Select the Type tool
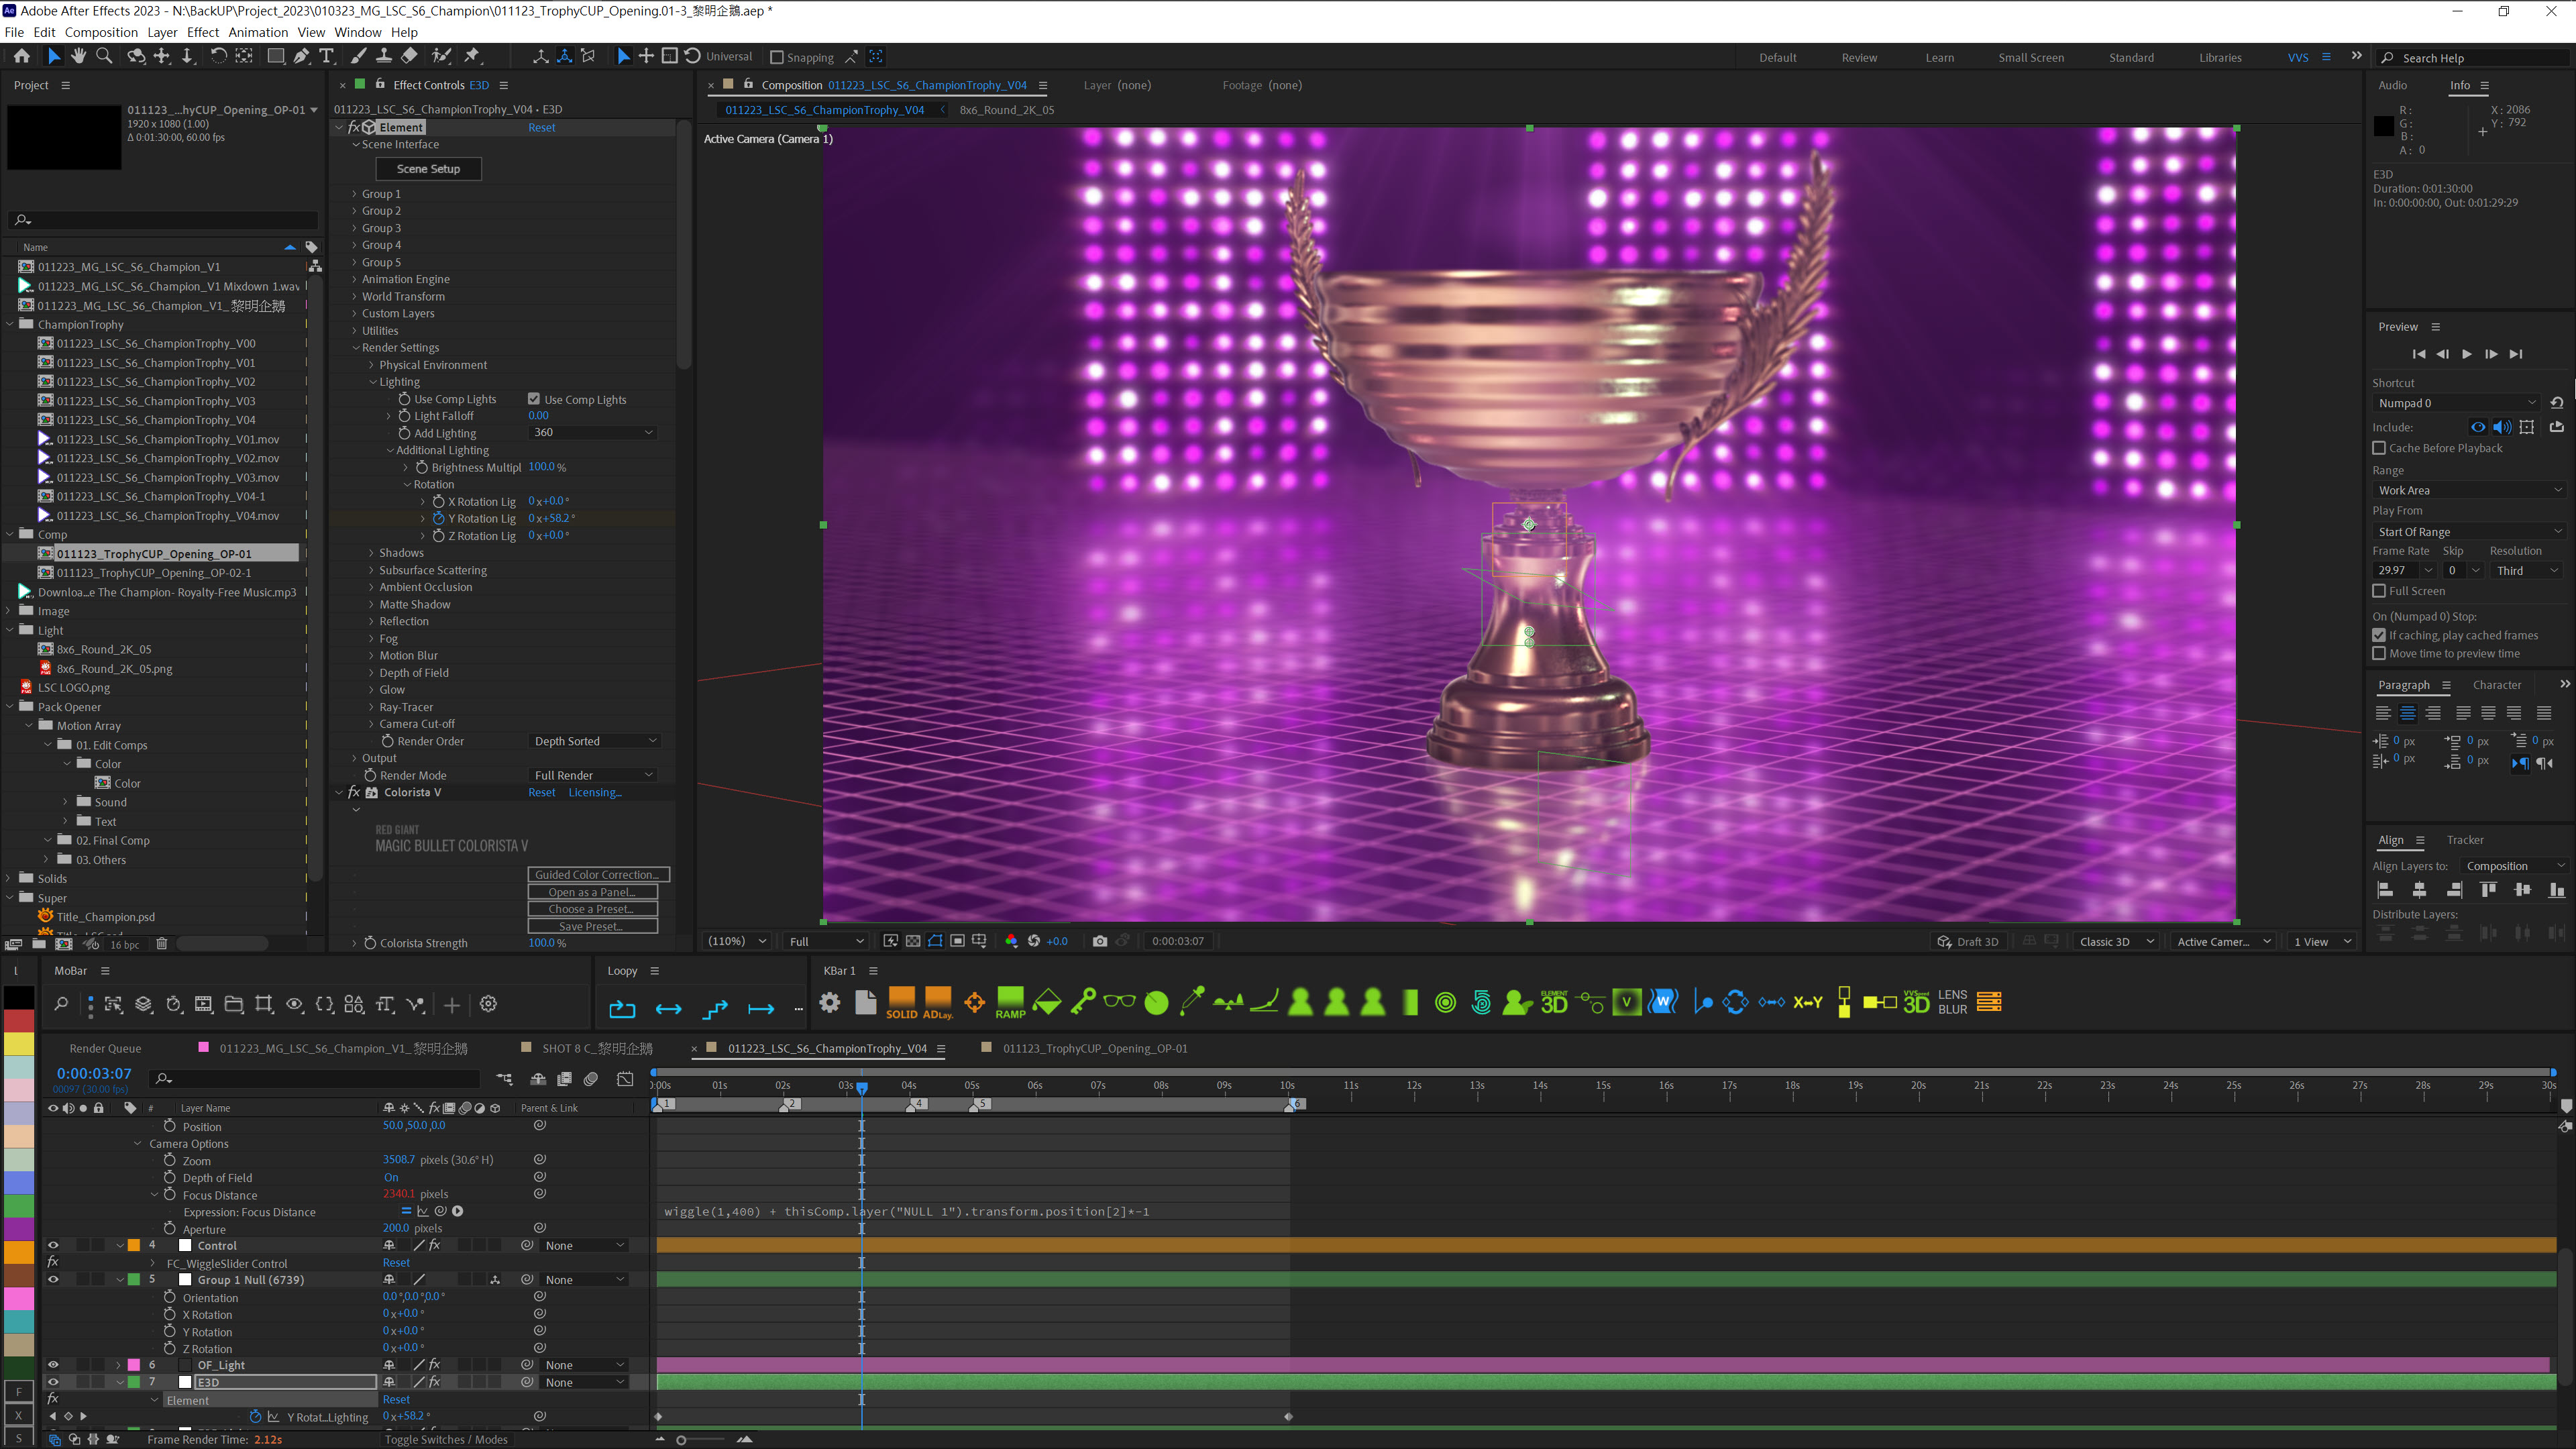This screenshot has height=1449, width=2576. 326,57
